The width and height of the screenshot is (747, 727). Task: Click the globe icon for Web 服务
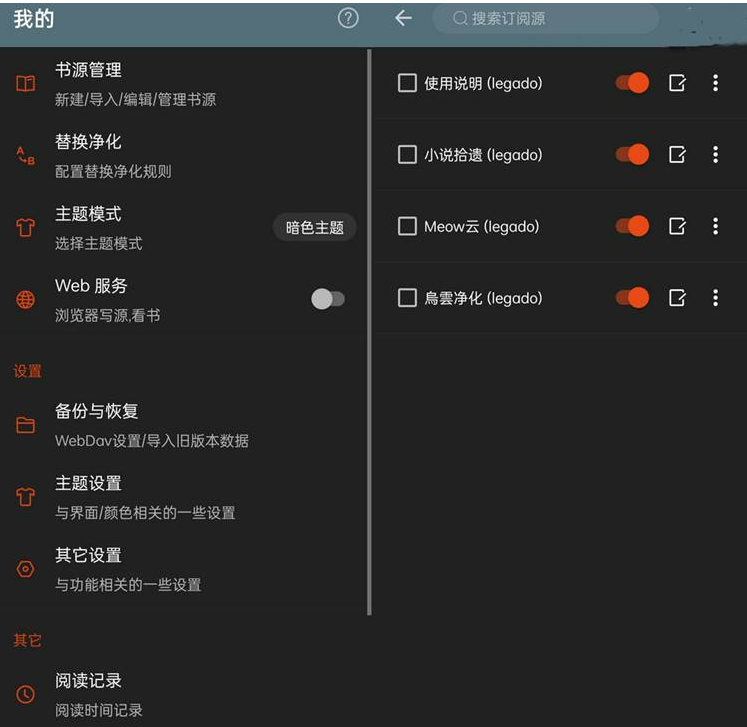[x=26, y=300]
